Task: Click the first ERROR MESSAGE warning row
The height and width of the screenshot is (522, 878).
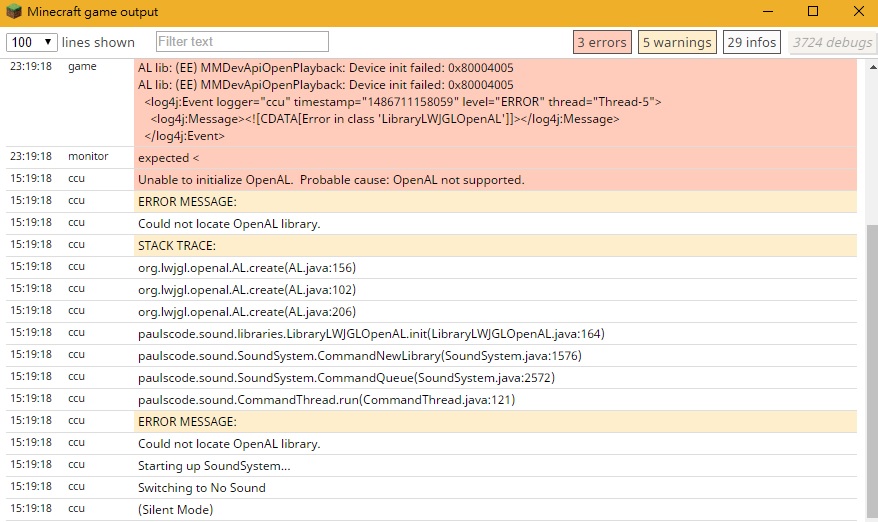Action: click(187, 202)
